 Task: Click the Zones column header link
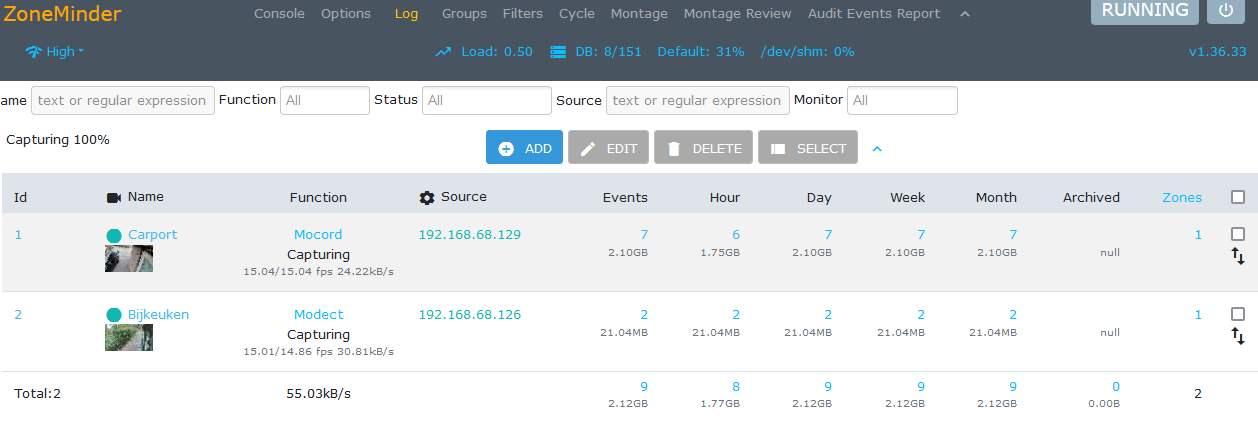pos(1182,198)
